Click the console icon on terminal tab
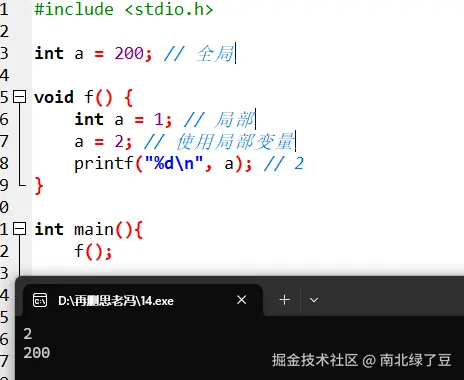 pyautogui.click(x=40, y=300)
